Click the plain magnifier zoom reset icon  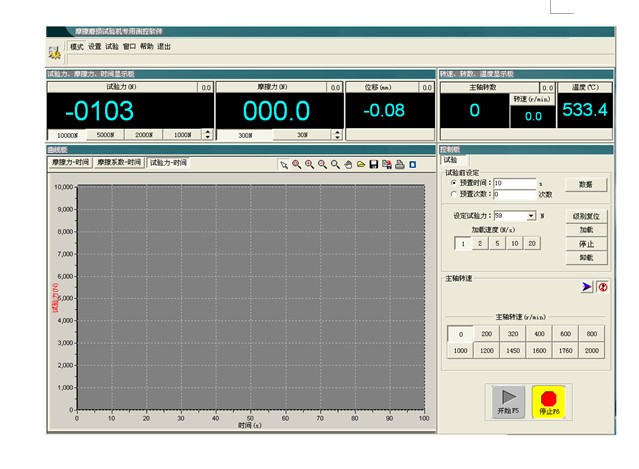click(335, 165)
